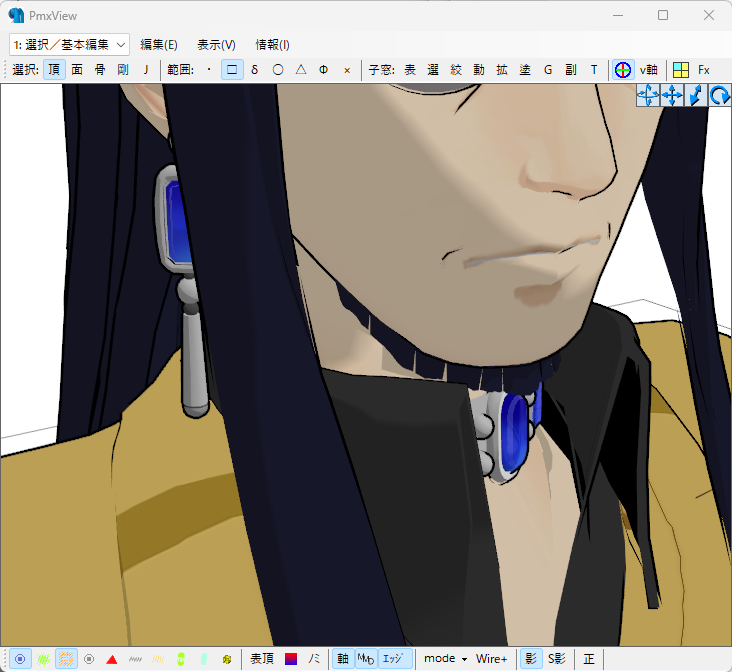The height and width of the screenshot is (672, 732).
Task: Open the 編集(E) menu
Action: point(159,44)
